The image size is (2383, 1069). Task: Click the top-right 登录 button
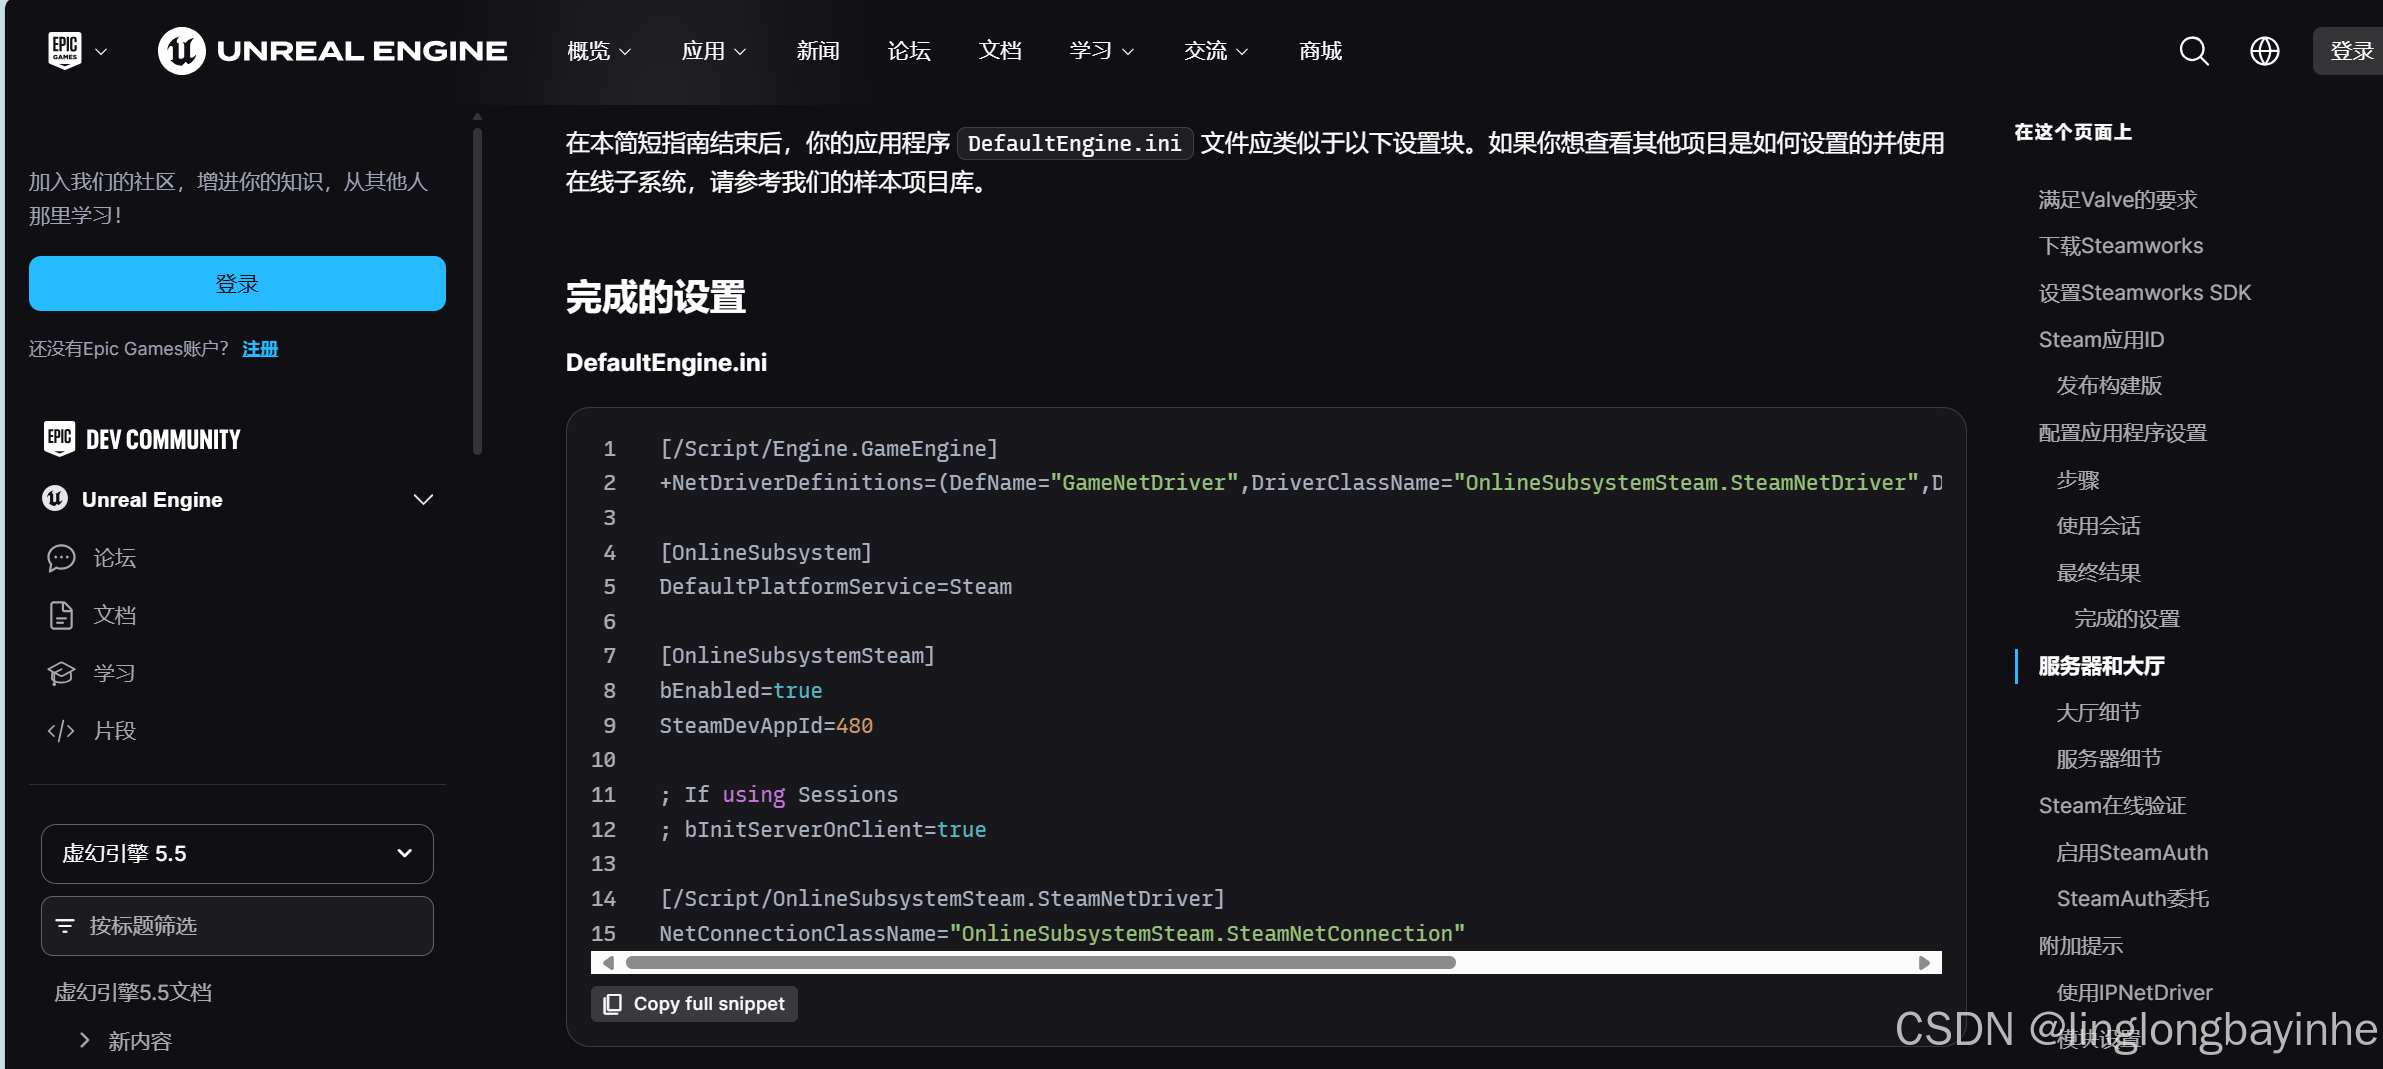click(2350, 51)
